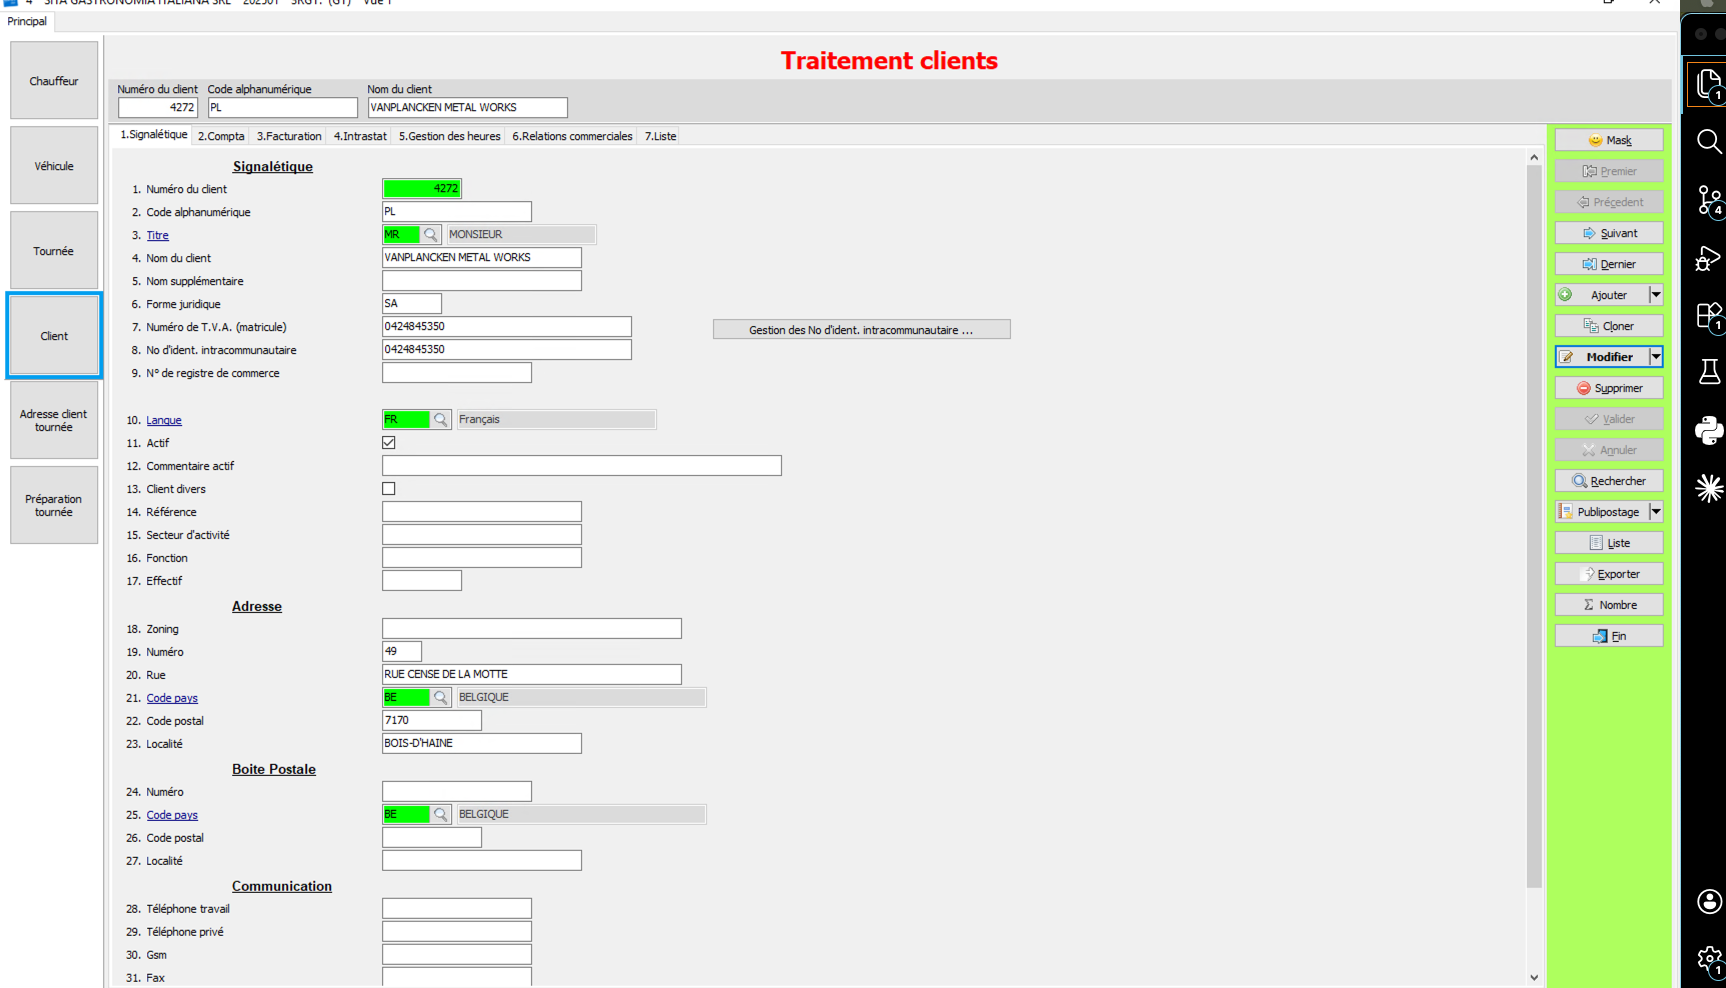Expand the Publipostage dropdown arrow
Viewport: 1726px width, 988px height.
tap(1656, 512)
